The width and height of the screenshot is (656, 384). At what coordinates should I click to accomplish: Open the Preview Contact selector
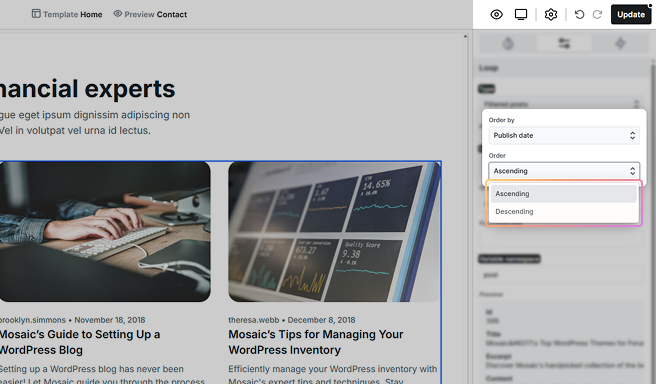[150, 14]
